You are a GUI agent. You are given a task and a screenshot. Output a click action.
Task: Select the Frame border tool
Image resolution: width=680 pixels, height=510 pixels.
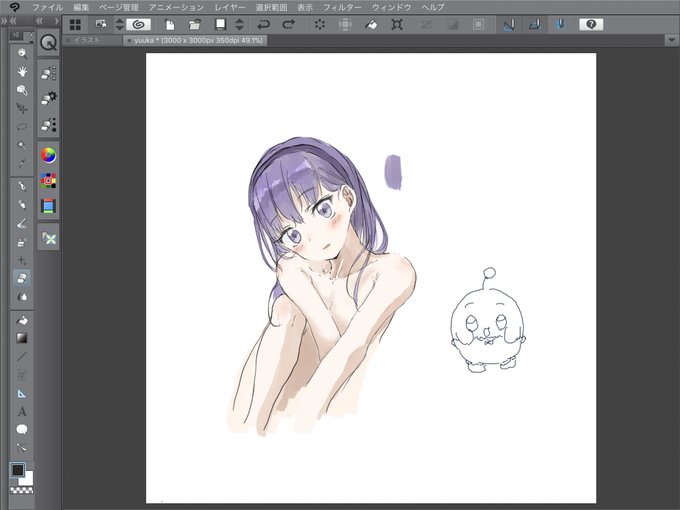[22, 375]
